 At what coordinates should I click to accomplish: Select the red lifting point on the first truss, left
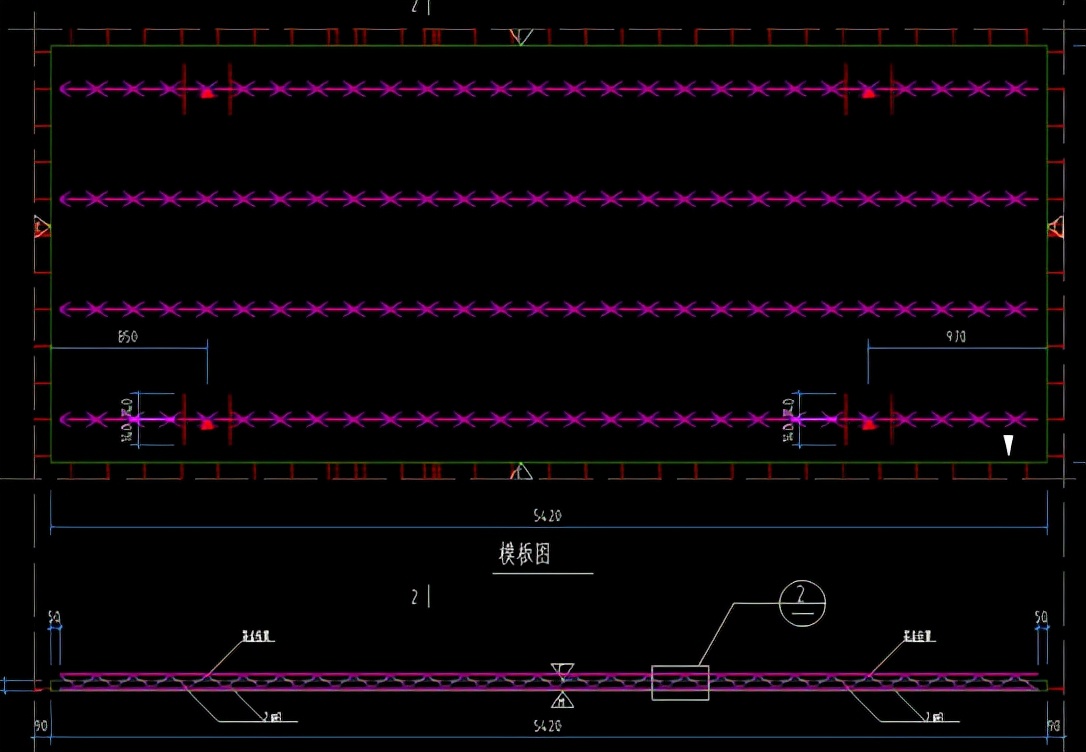tap(207, 92)
